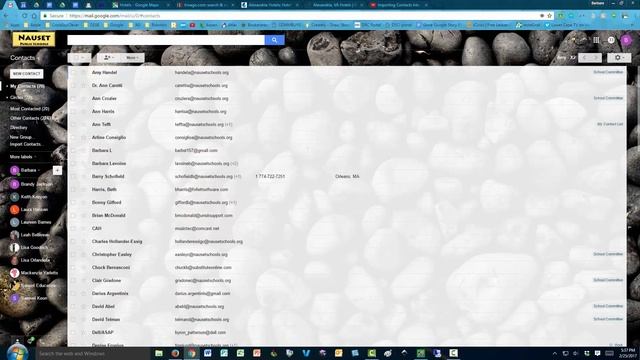Expand More labels in sidebar
Viewport: 640px width, 360px height.
23,157
